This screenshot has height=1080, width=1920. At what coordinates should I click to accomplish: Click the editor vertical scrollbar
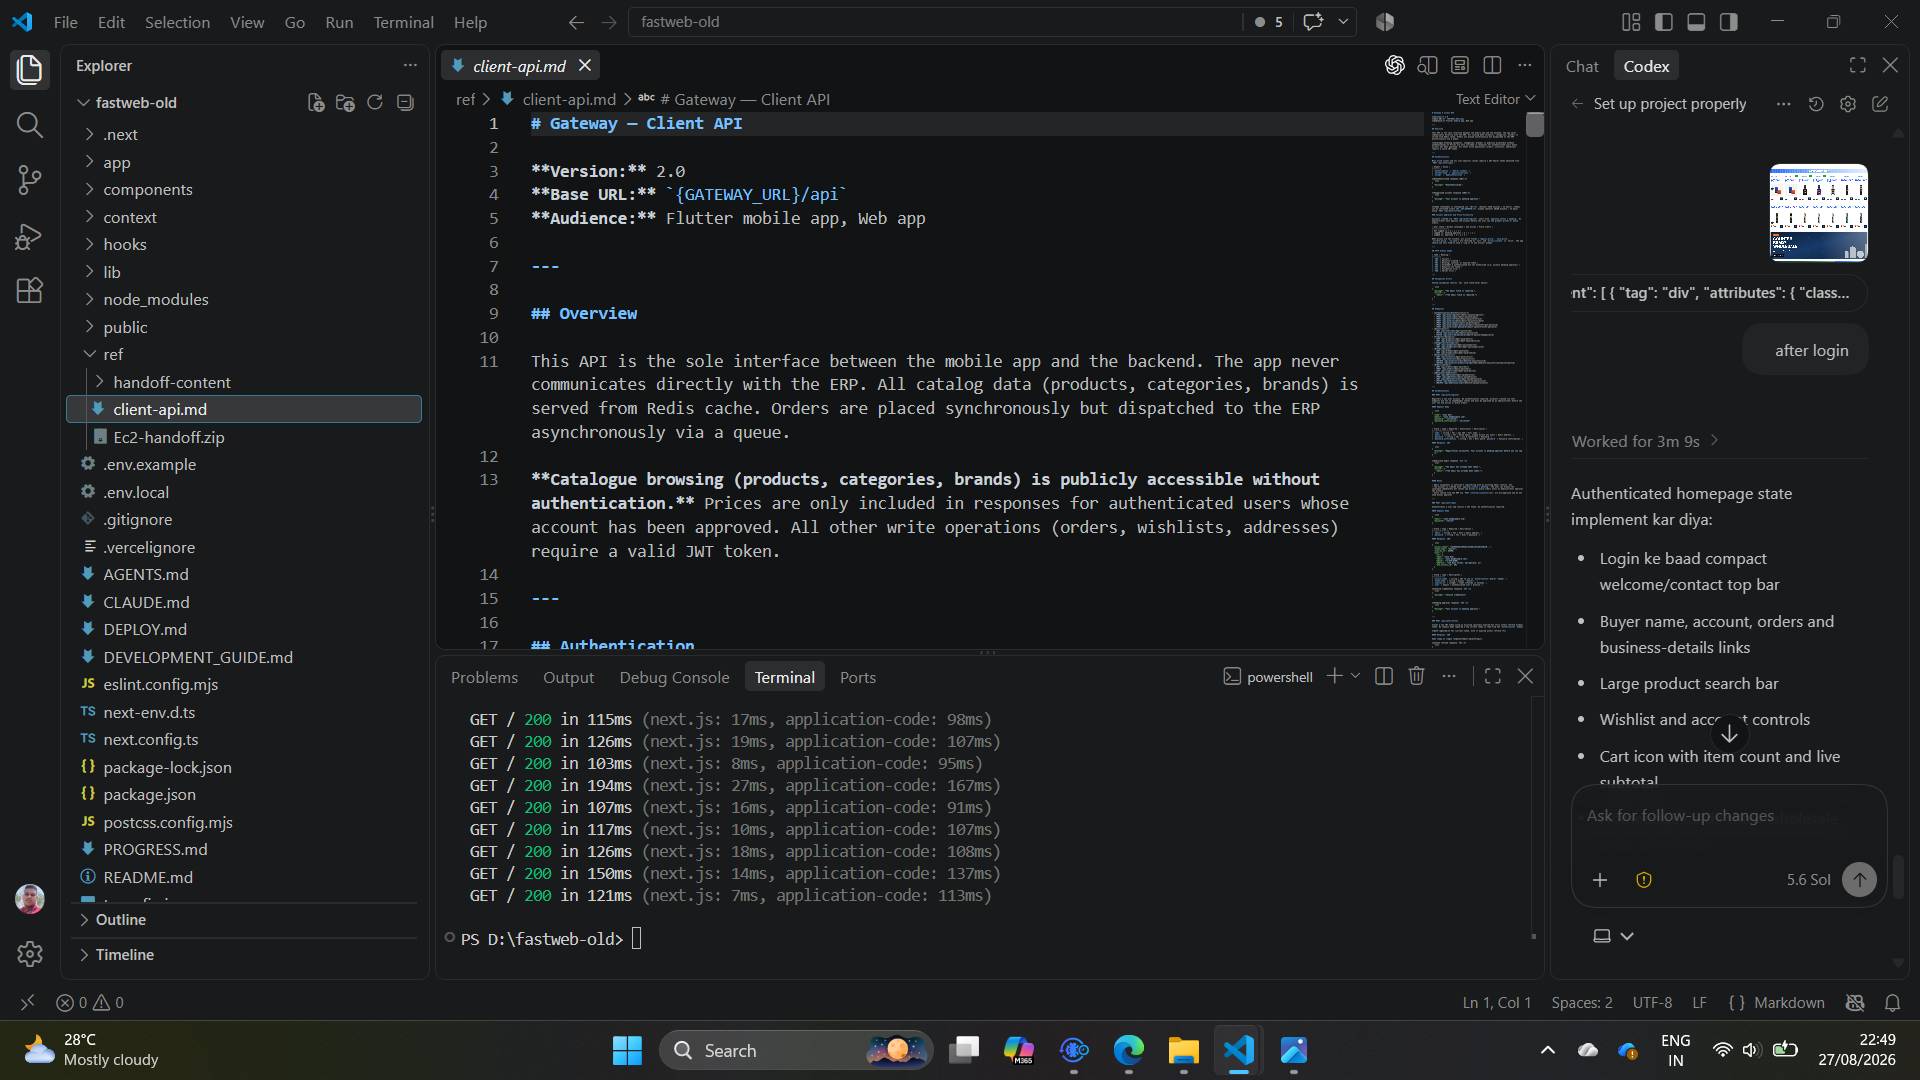1535,380
